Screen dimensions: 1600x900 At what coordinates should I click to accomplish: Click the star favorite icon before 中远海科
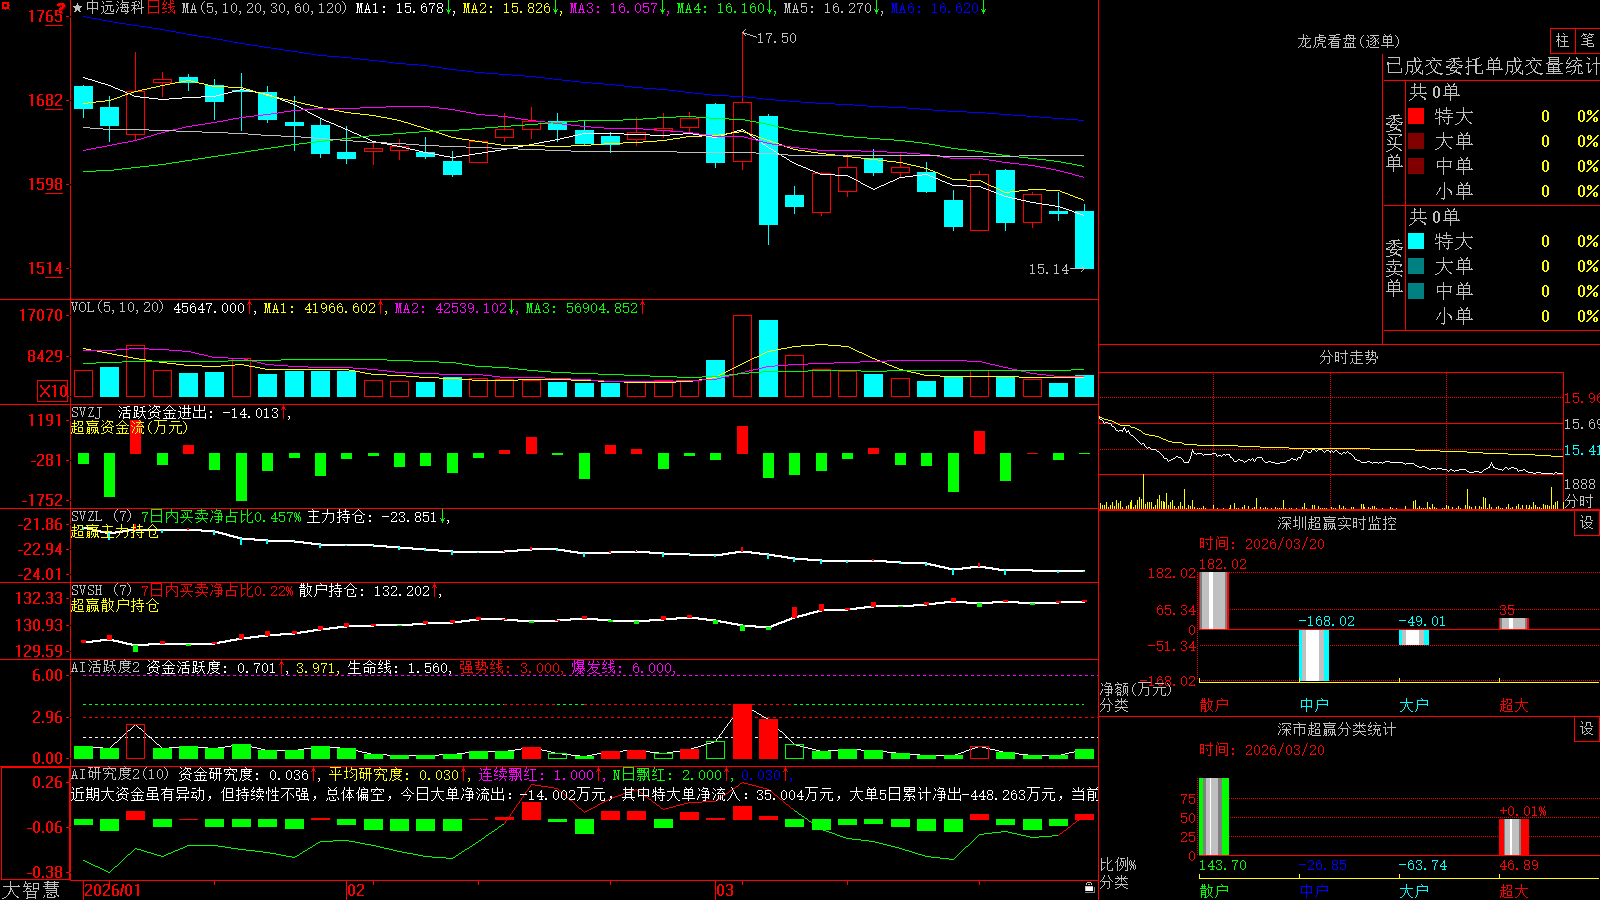point(77,8)
